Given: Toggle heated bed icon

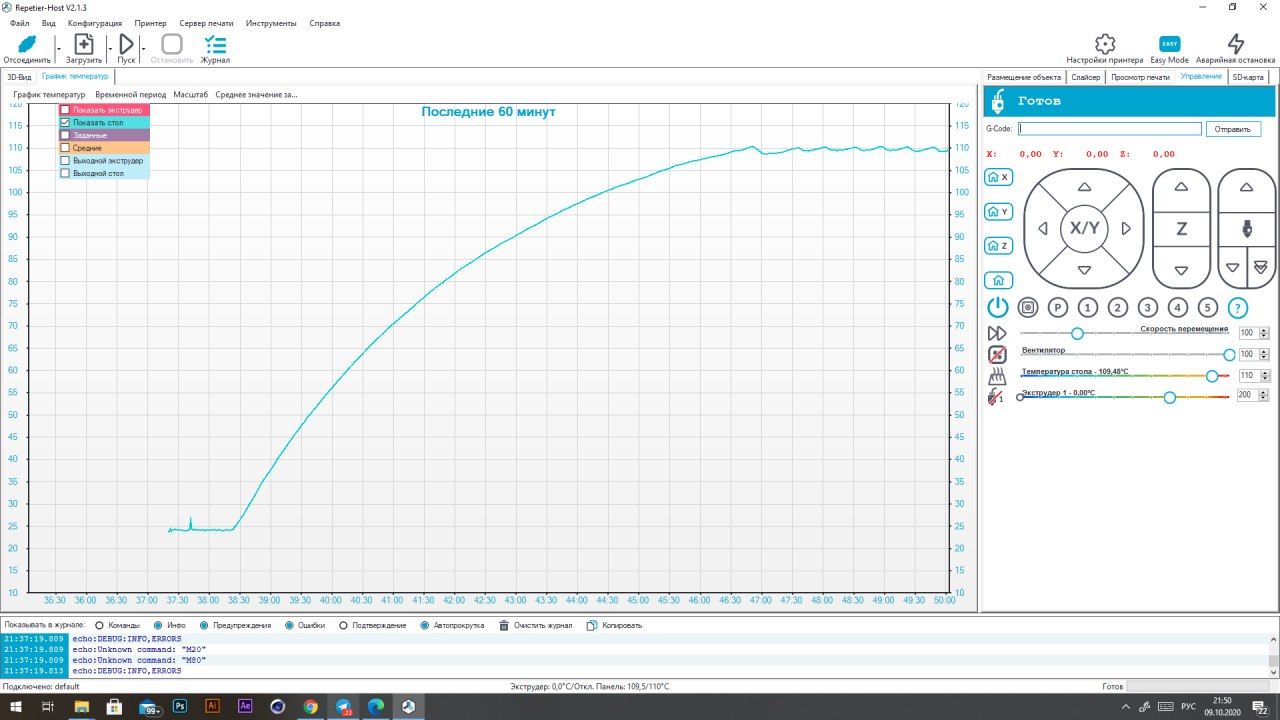Looking at the screenshot, I should 997,376.
